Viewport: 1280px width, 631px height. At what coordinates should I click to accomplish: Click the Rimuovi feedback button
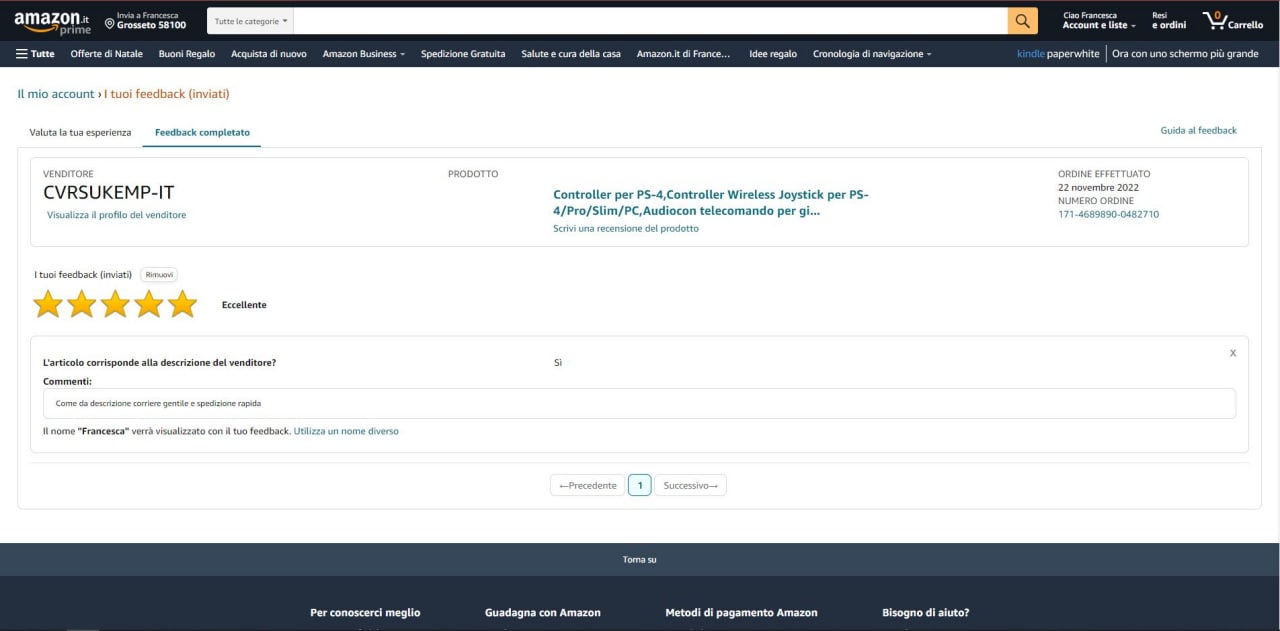pyautogui.click(x=159, y=275)
